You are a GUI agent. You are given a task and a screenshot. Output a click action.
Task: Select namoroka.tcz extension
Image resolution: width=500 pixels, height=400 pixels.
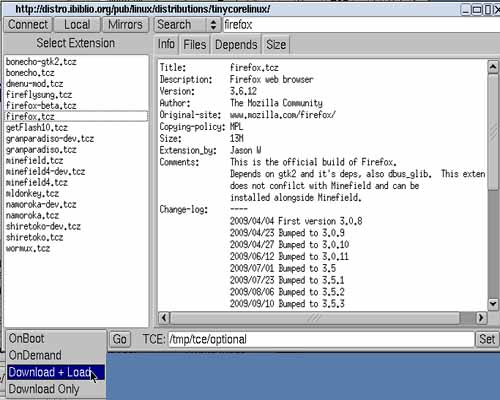76,216
